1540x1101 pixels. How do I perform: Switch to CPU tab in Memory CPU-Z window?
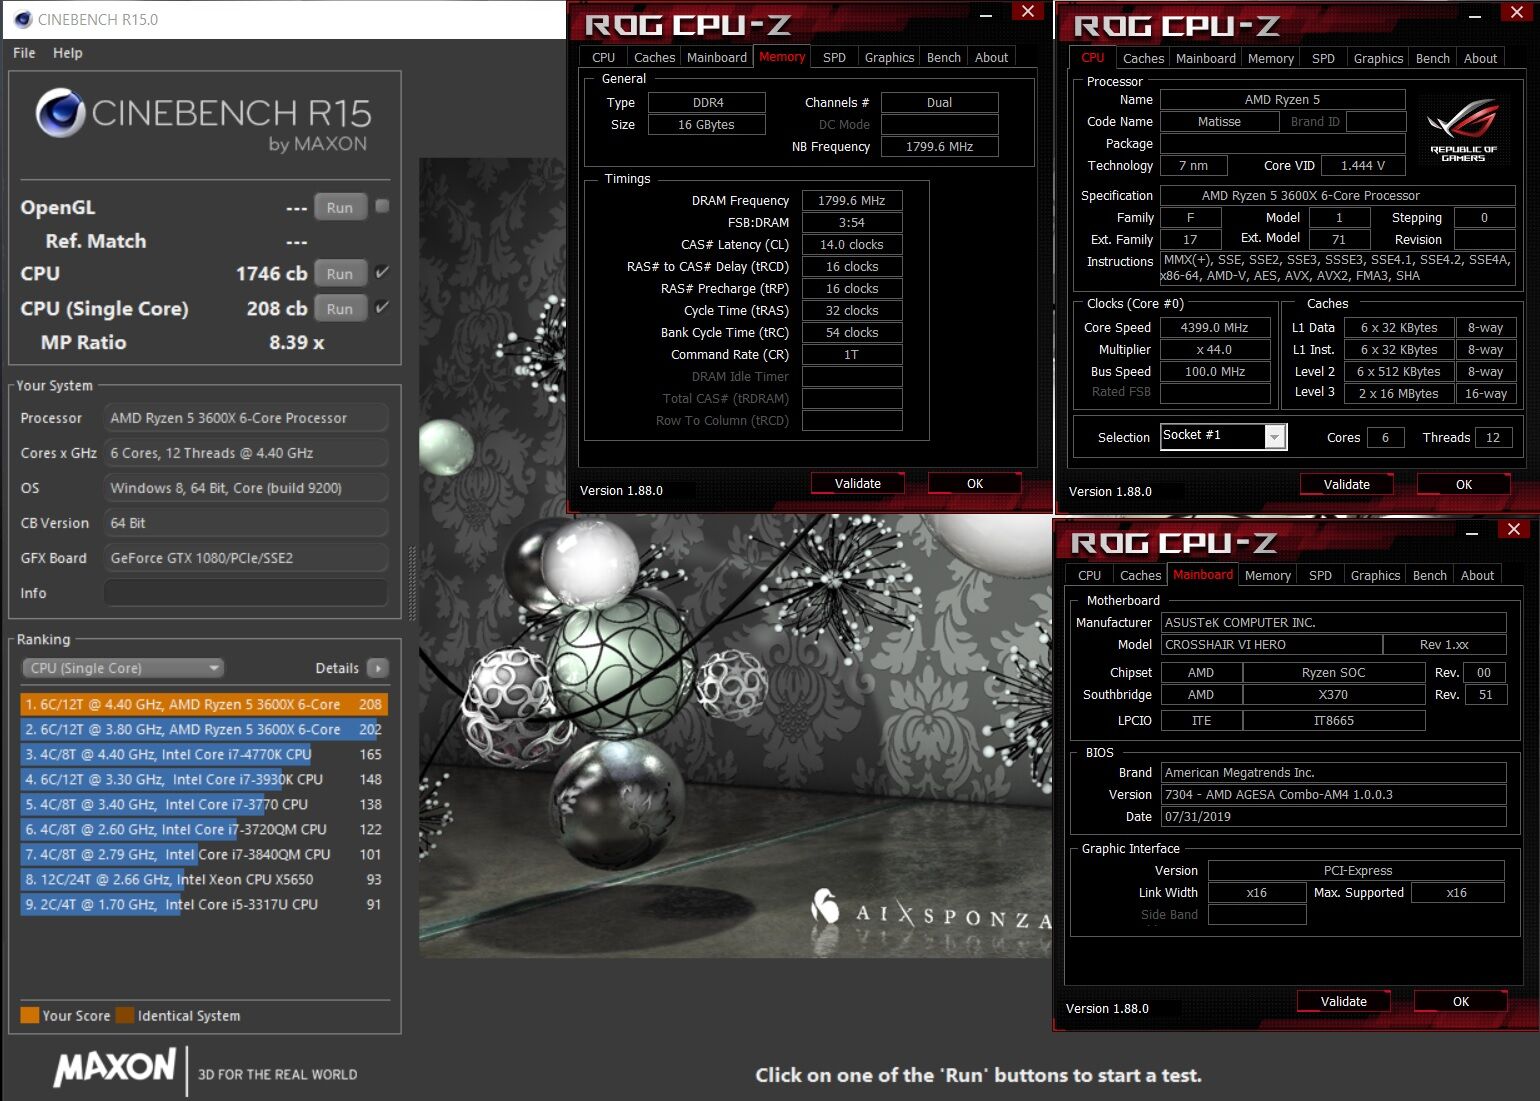[x=603, y=57]
